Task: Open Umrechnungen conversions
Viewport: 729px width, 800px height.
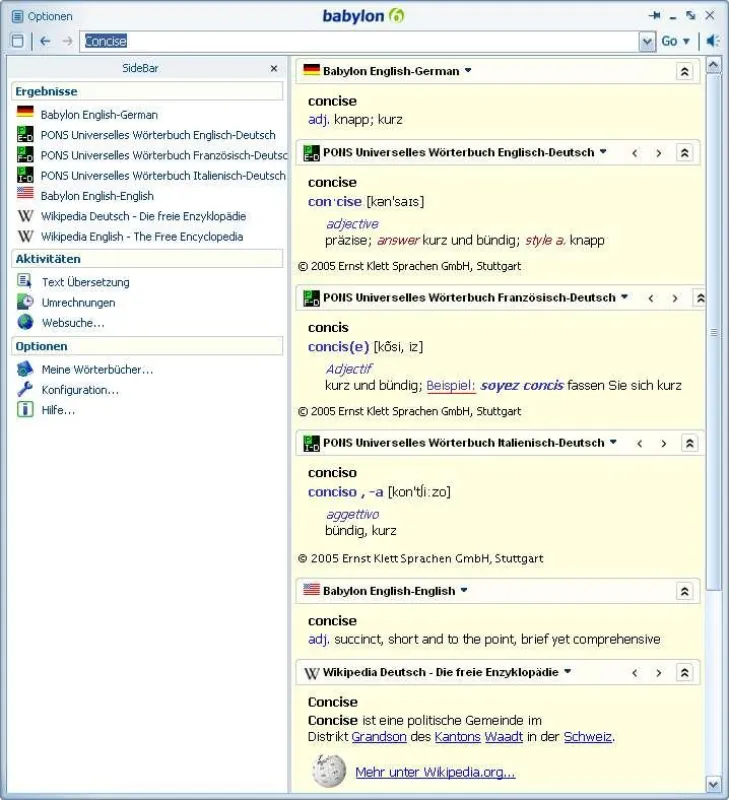Action: pyautogui.click(x=78, y=303)
